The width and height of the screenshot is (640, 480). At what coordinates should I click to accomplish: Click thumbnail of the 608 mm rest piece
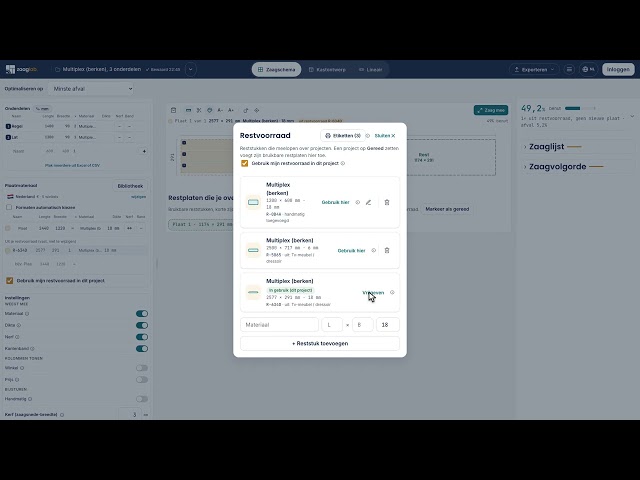click(253, 202)
